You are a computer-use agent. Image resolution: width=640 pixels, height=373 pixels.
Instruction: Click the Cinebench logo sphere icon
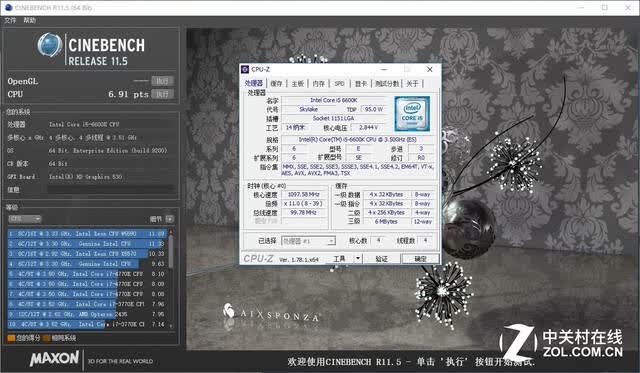coord(49,45)
